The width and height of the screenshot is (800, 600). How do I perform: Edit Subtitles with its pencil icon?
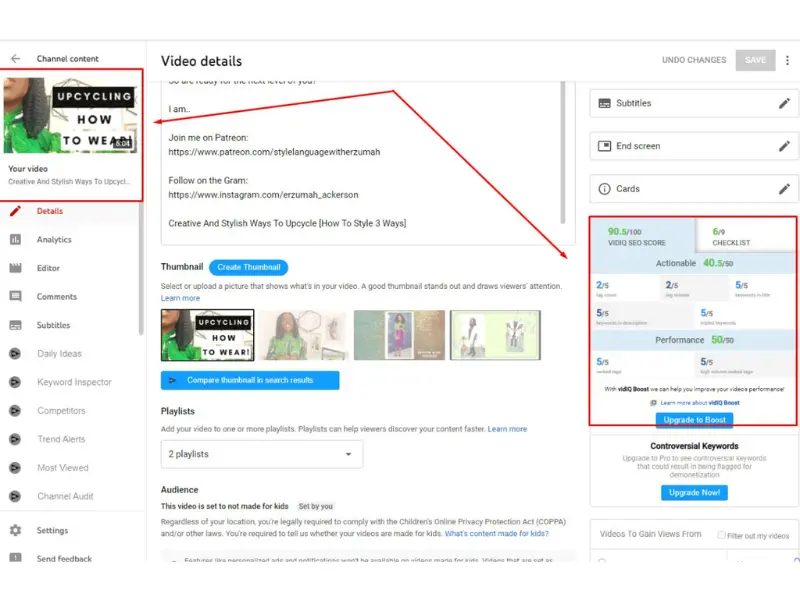[x=784, y=104]
